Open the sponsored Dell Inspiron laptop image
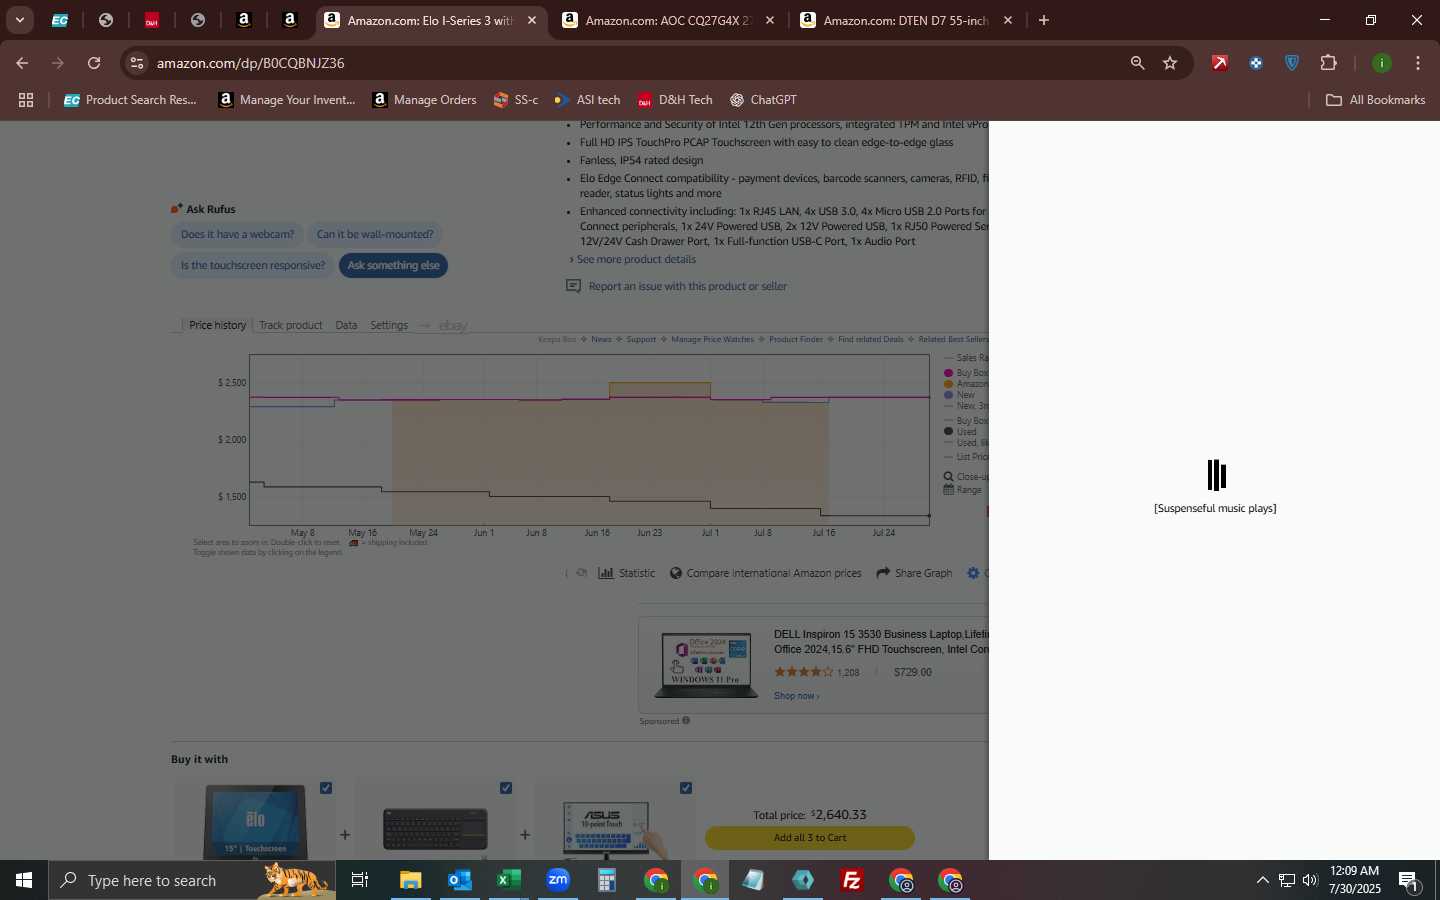1440x900 pixels. 705,663
